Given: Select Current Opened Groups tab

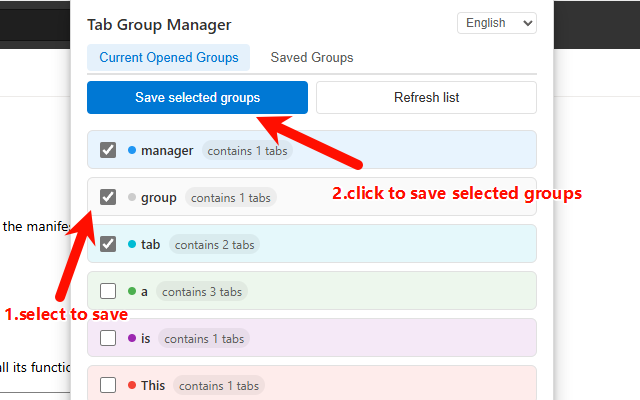Looking at the screenshot, I should click(168, 58).
